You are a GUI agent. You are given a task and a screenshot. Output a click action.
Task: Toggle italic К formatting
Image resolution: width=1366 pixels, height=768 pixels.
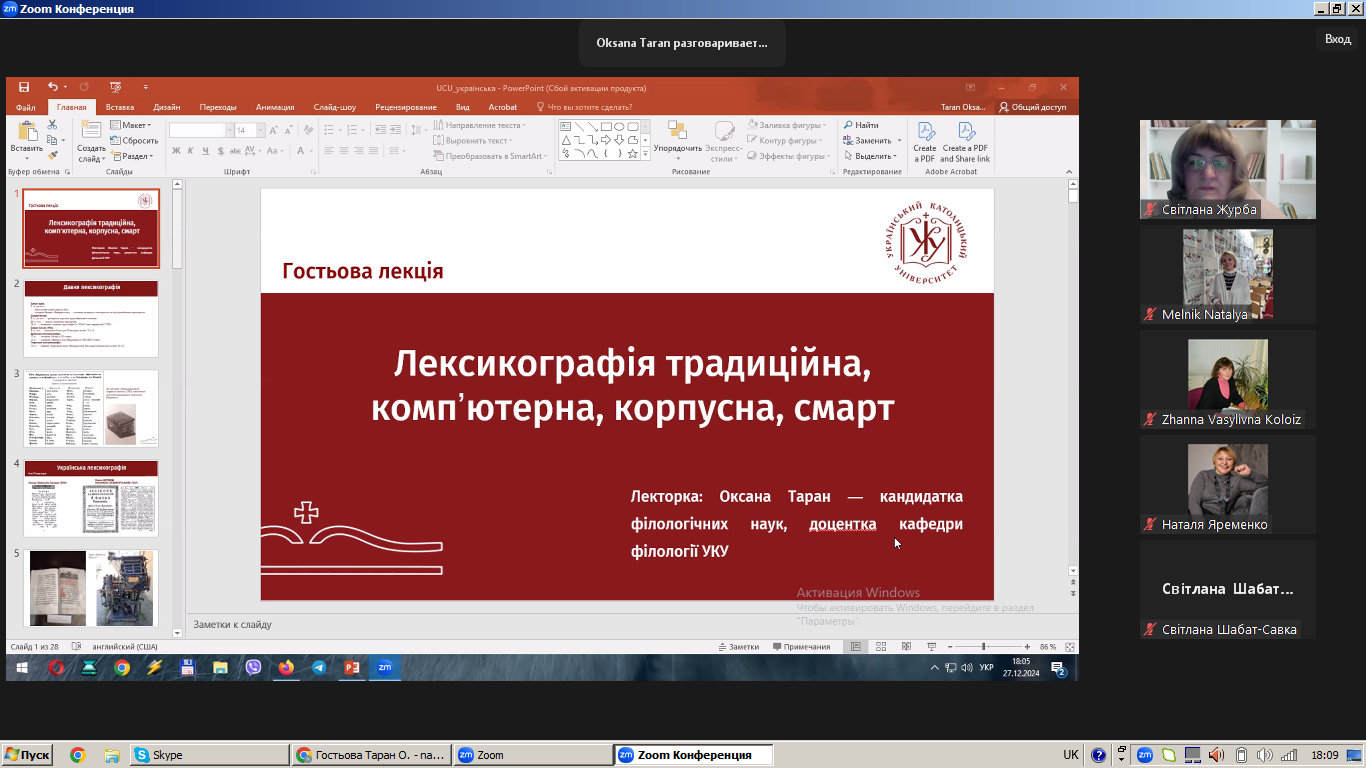point(190,151)
